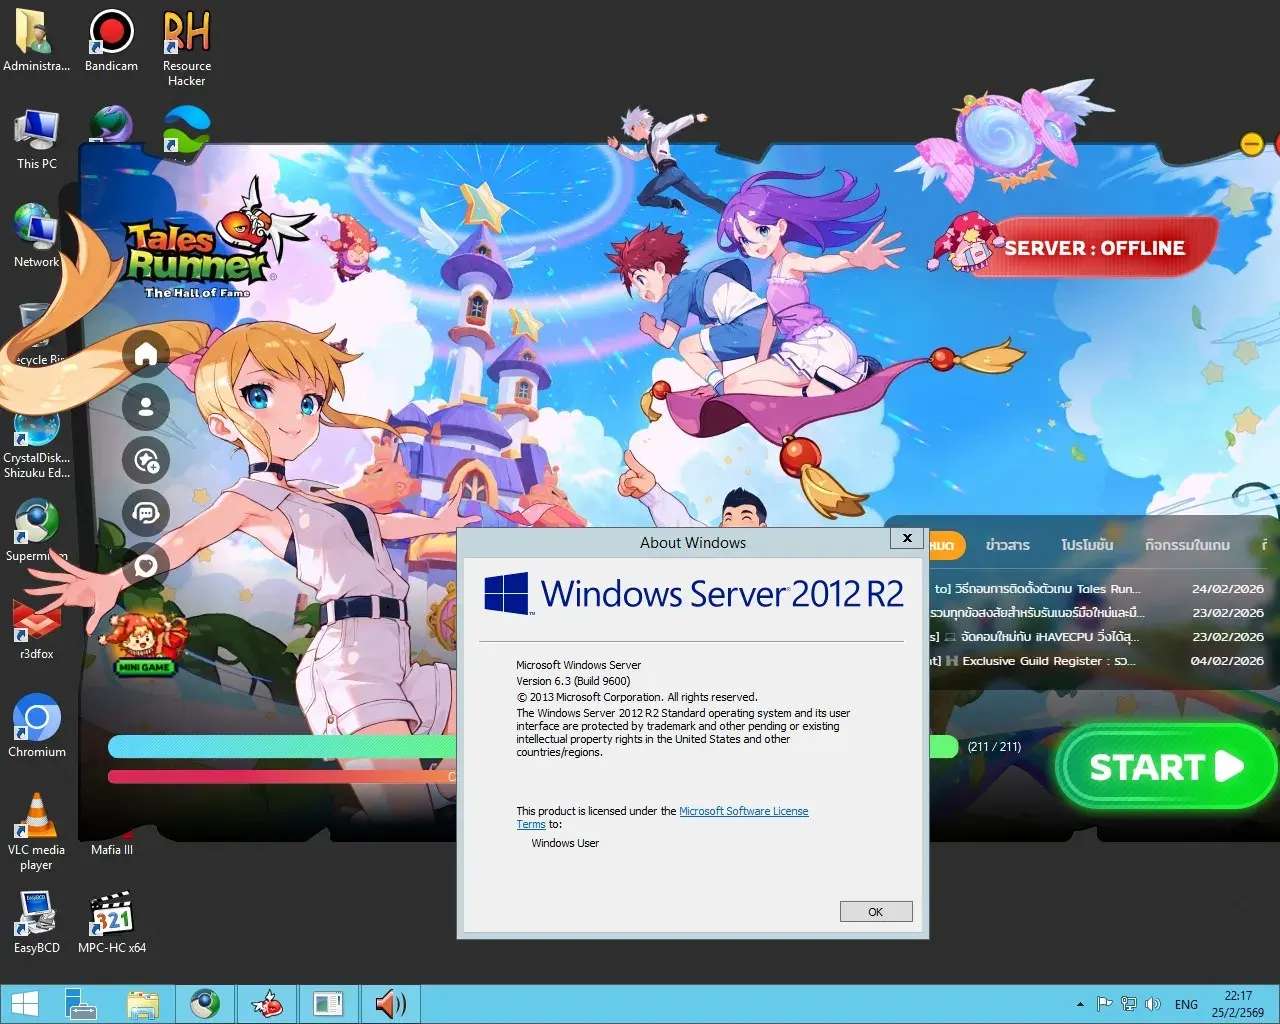Open the support chat headset icon
1280x1024 pixels.
146,513
